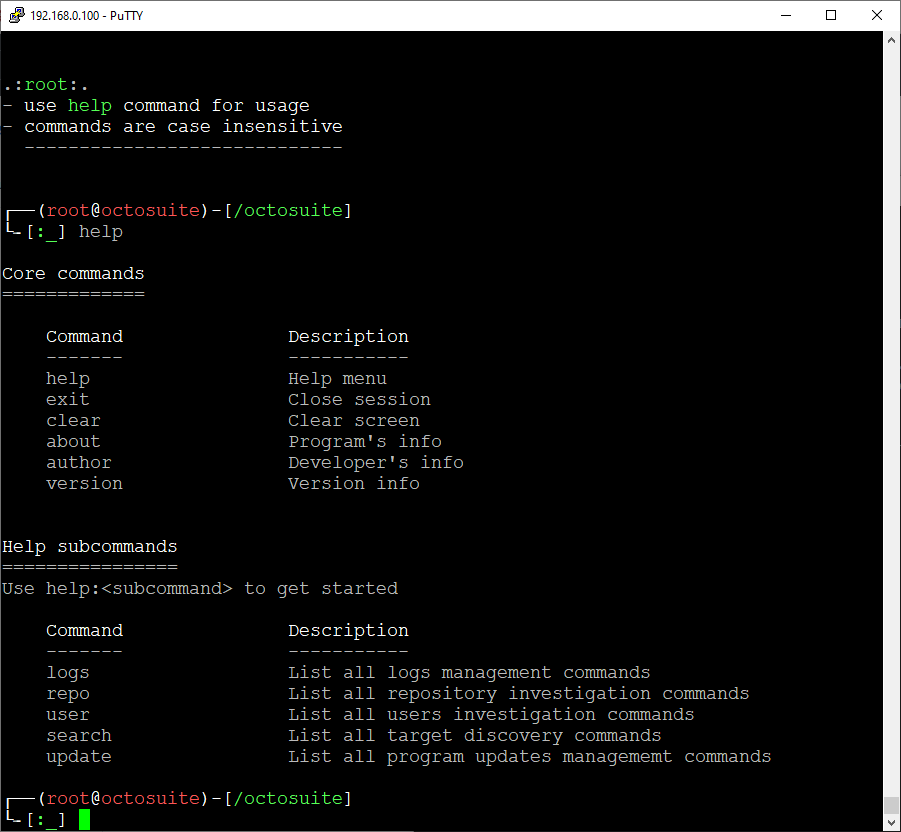Click the 'about' core command text
This screenshot has width=901, height=832.
73,442
